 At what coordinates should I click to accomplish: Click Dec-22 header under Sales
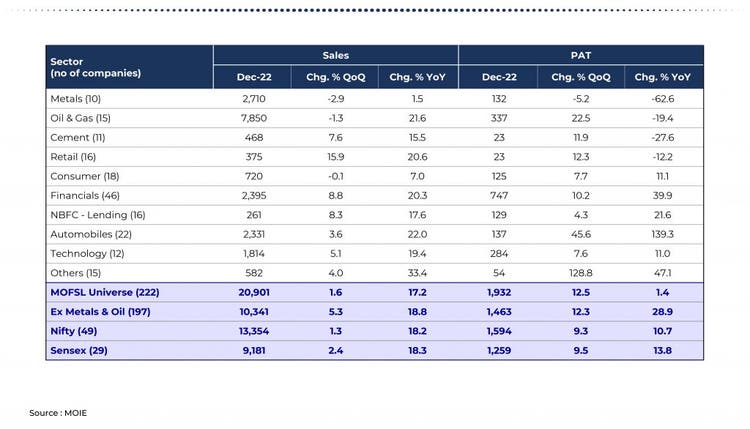pyautogui.click(x=252, y=78)
